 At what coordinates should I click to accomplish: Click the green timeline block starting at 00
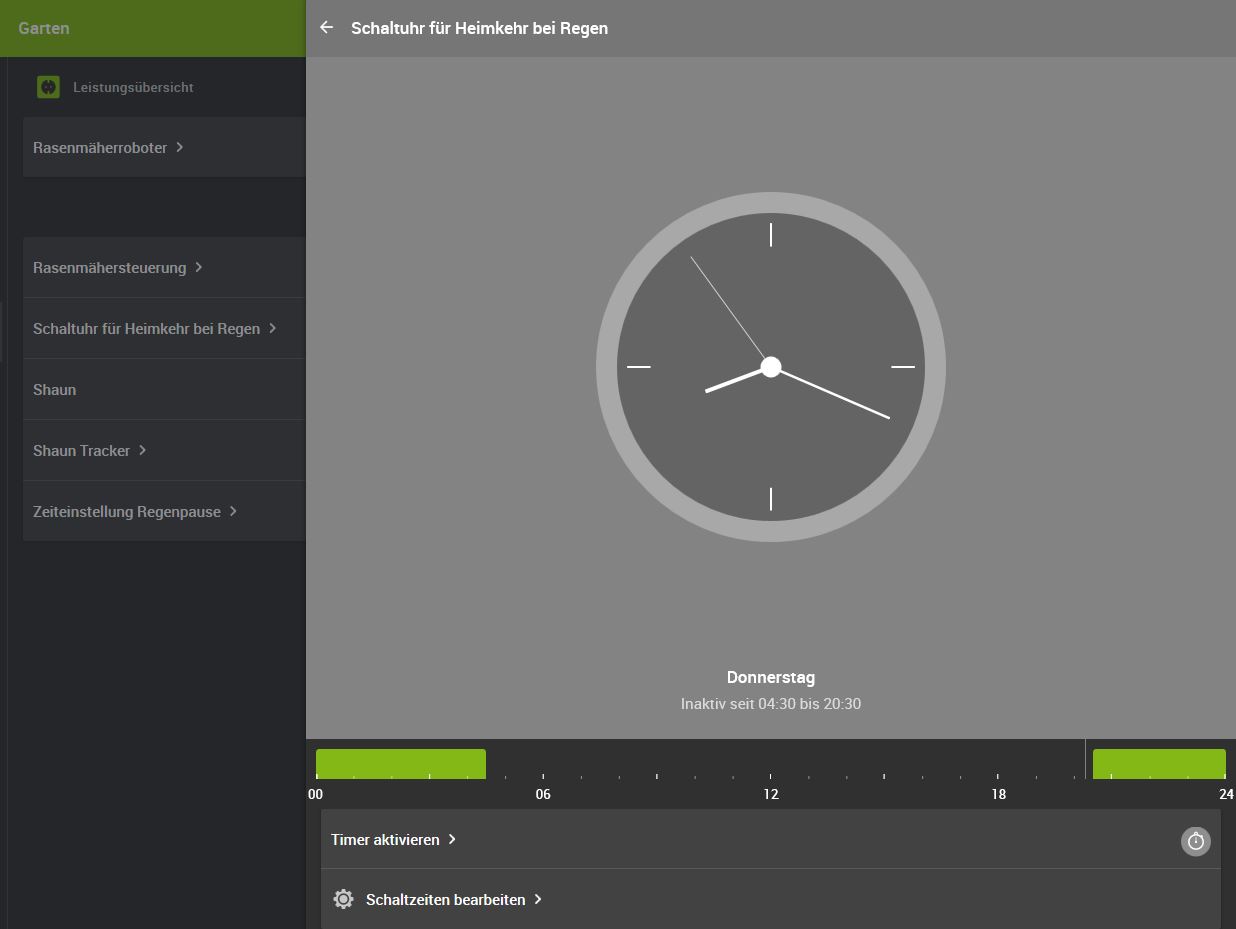(x=400, y=764)
